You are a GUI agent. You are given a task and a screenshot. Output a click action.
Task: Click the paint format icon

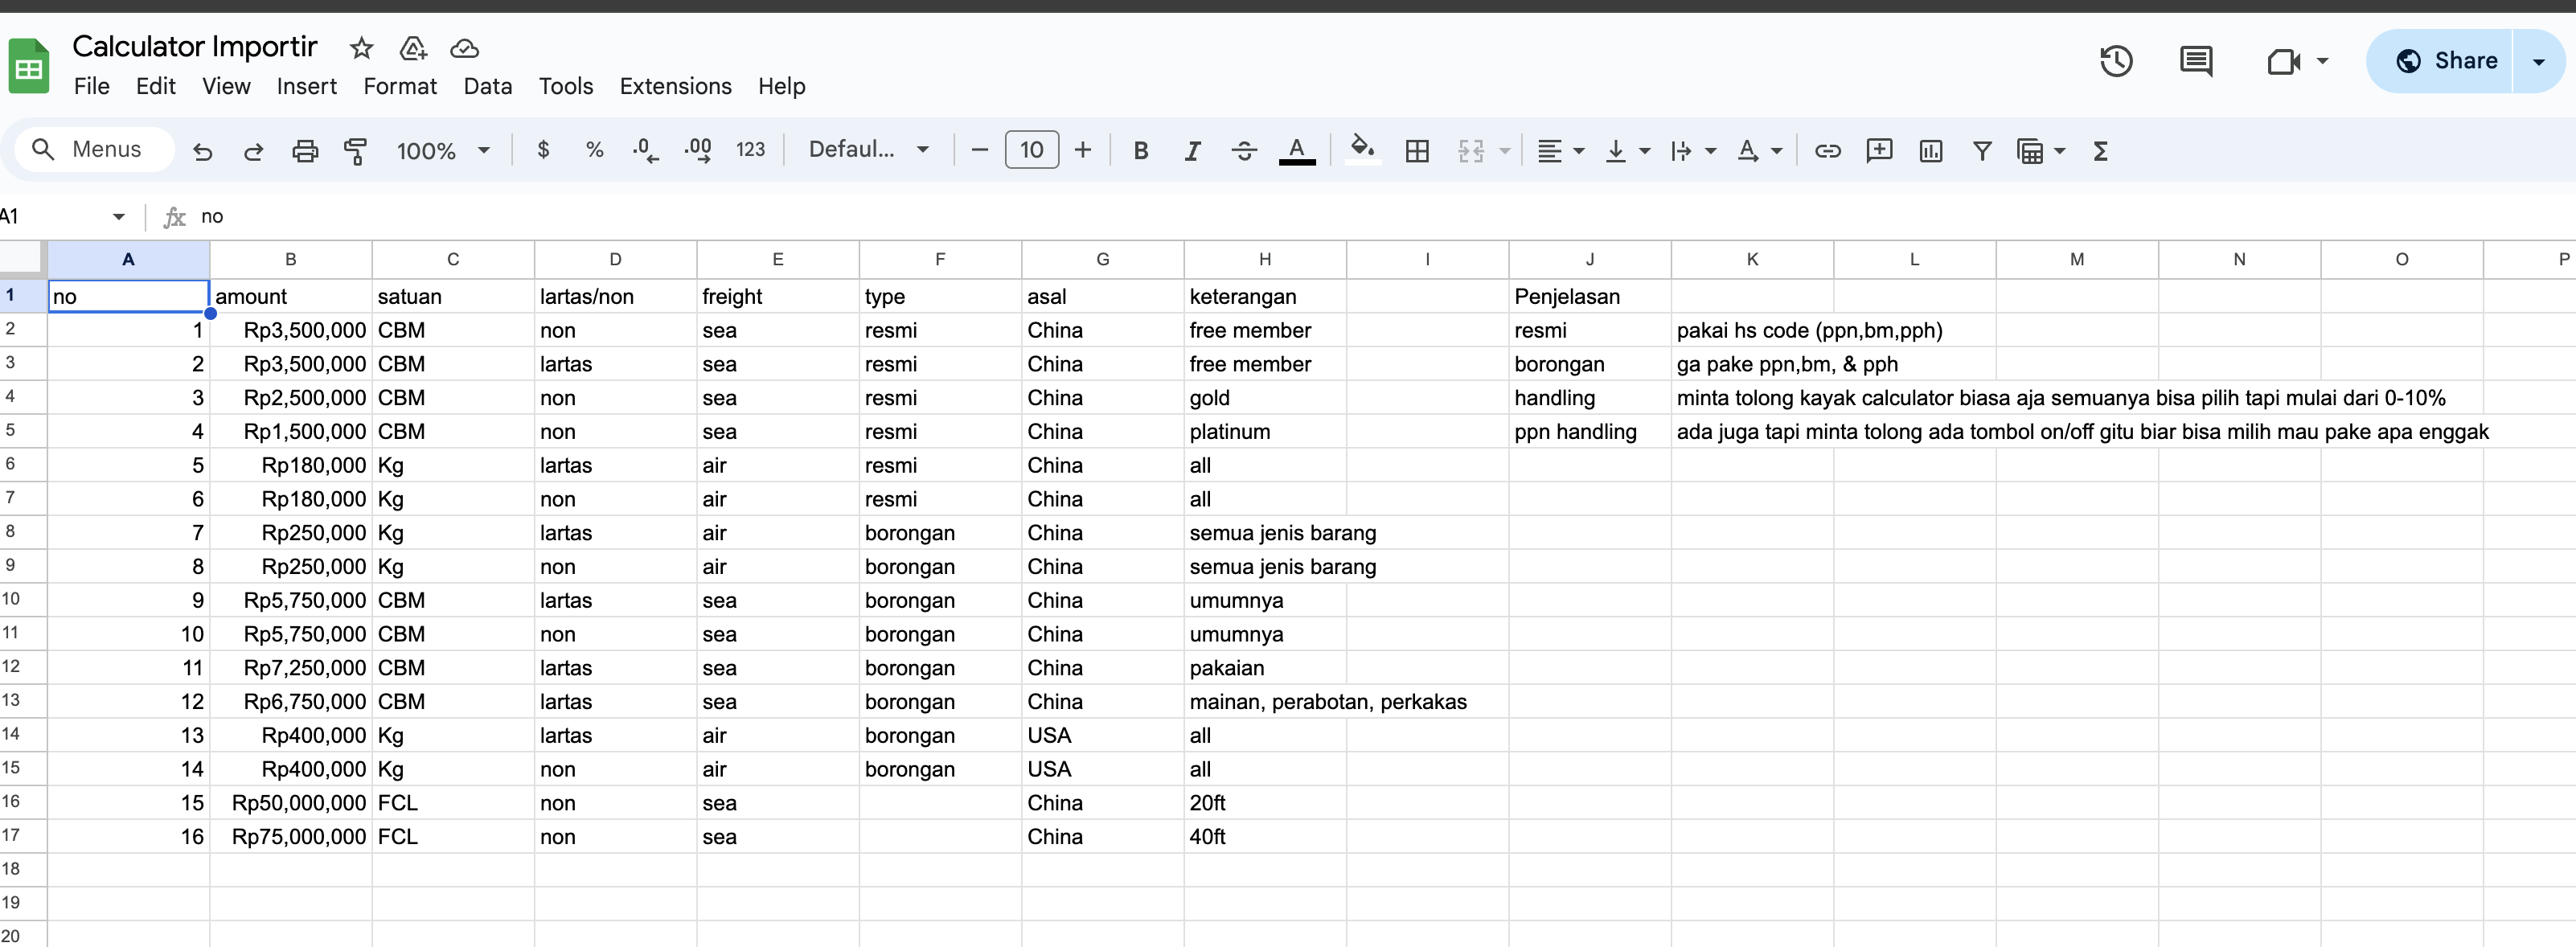tap(355, 151)
